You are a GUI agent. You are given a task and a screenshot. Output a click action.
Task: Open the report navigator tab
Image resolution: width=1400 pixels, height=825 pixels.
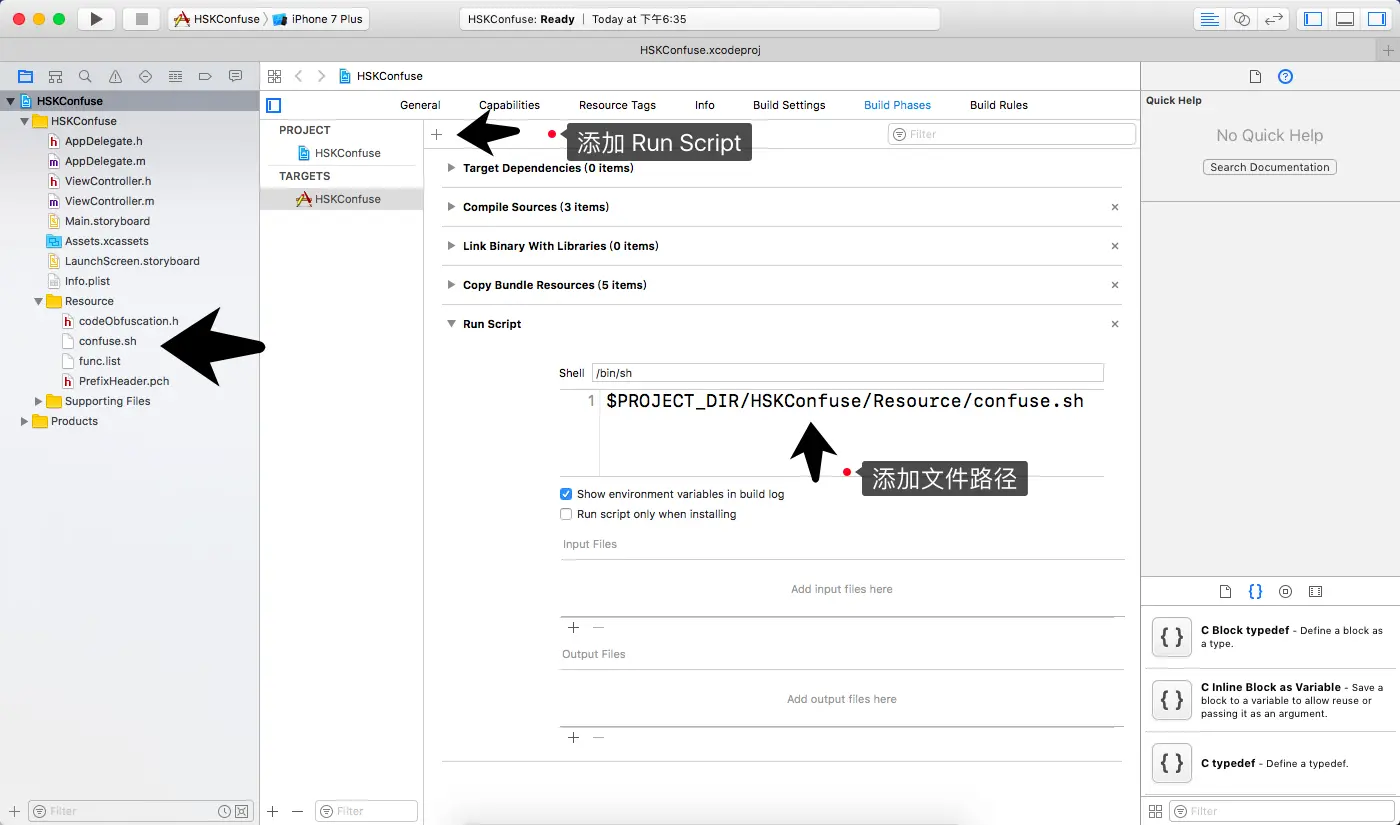click(x=235, y=76)
